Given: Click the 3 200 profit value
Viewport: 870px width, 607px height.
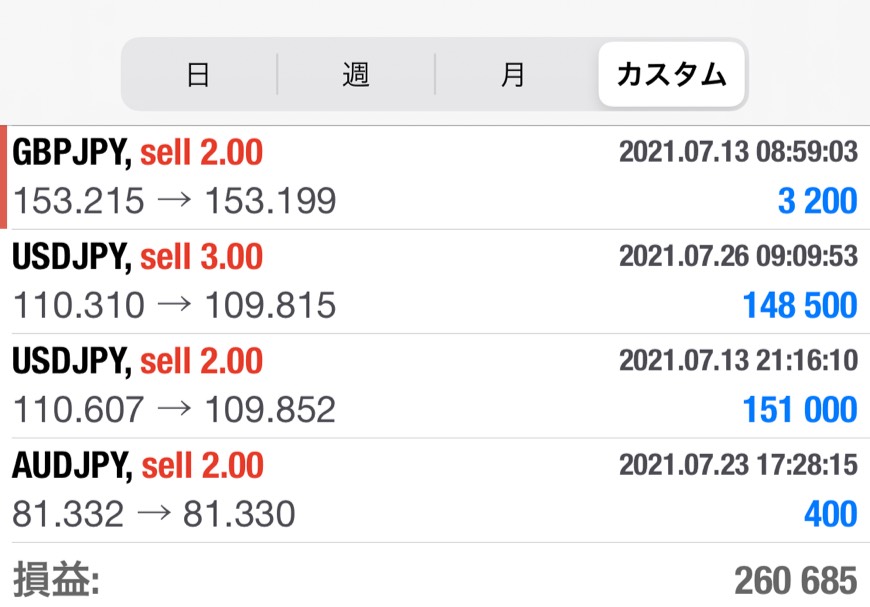Looking at the screenshot, I should (x=817, y=201).
